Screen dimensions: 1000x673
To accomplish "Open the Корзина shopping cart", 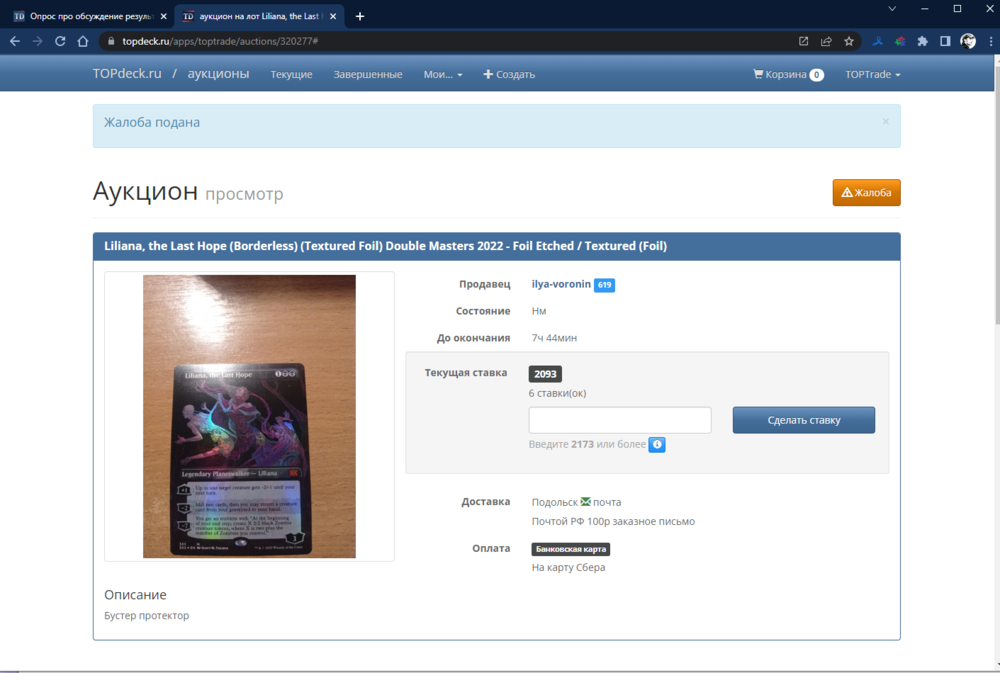I will coord(787,74).
